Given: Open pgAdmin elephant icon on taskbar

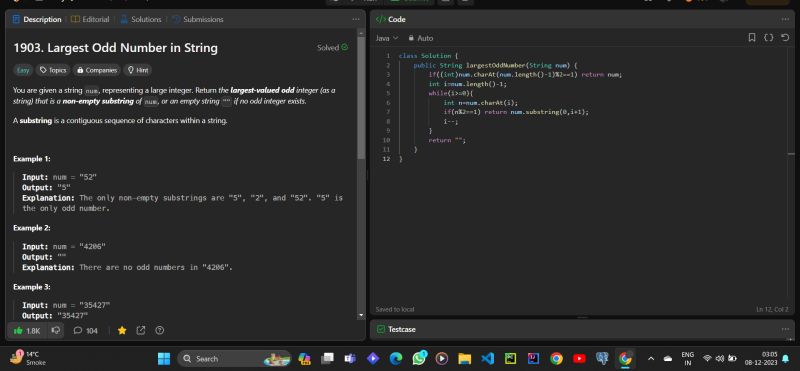Looking at the screenshot, I should (602, 359).
